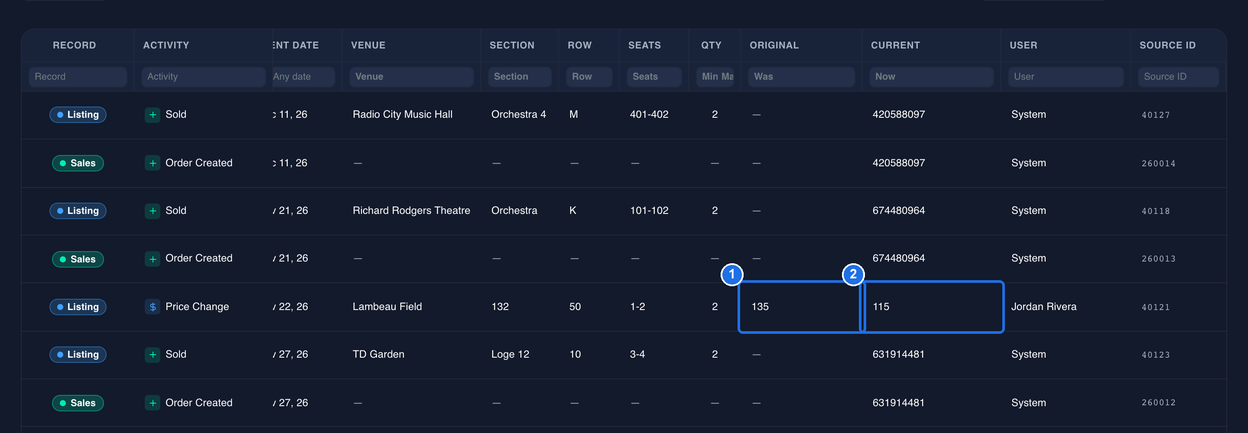Viewport: 1248px width, 433px height.
Task: Sort by the SEATS column header
Action: coord(645,45)
